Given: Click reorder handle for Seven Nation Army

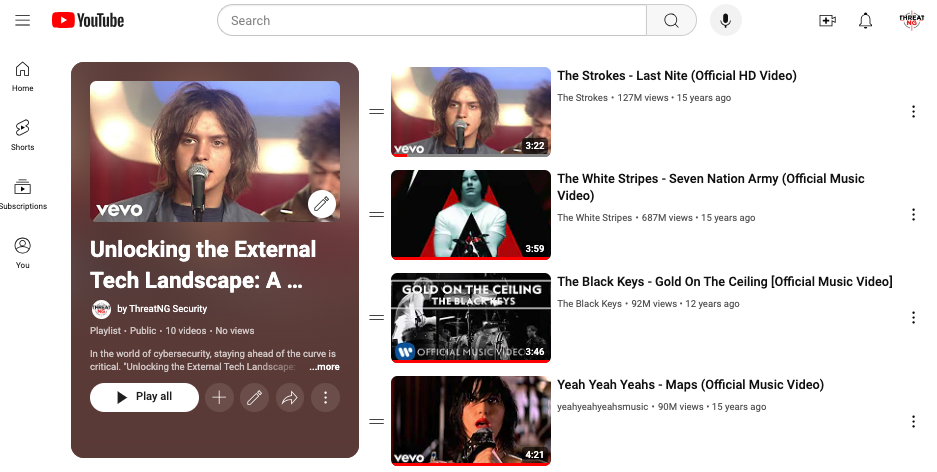Looking at the screenshot, I should pos(376,214).
